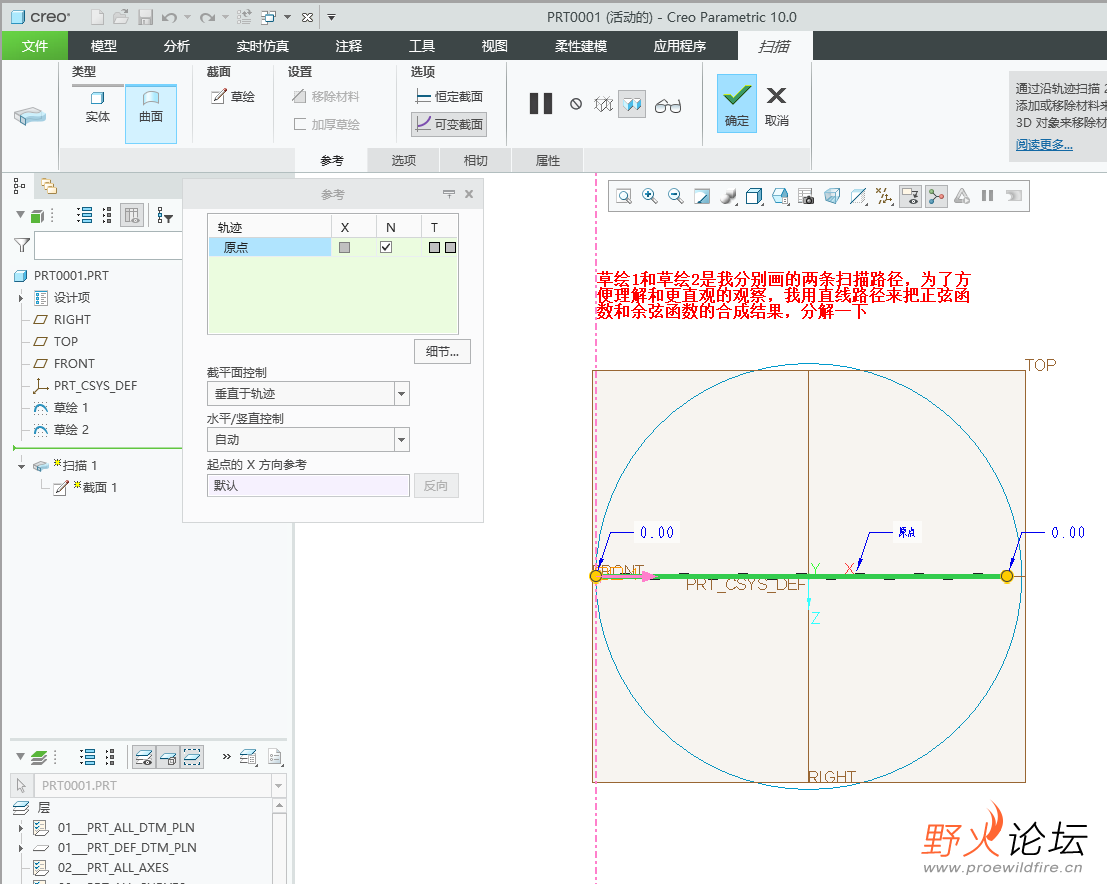Undo the last action

tap(169, 17)
